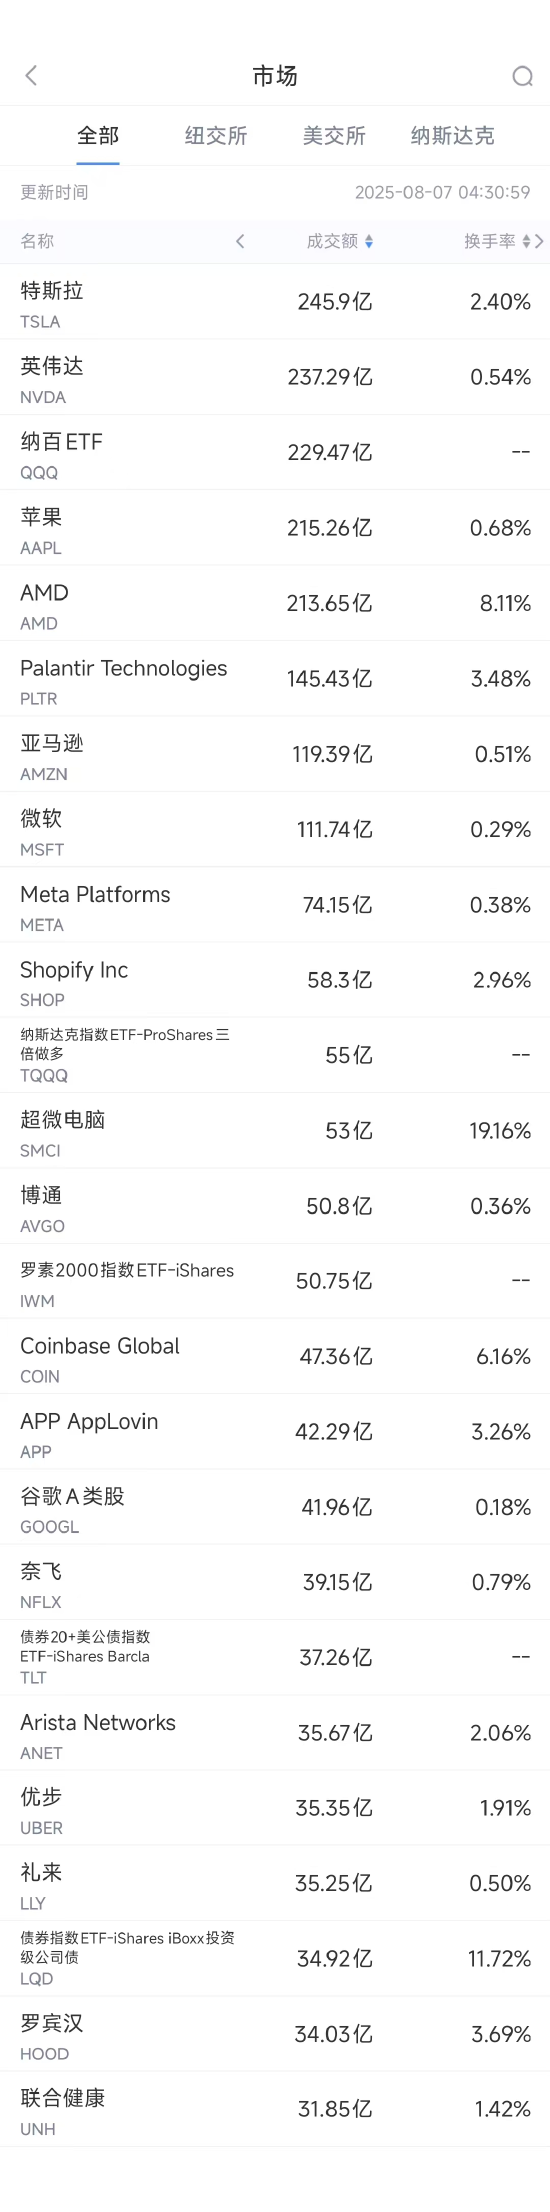Select the 纳斯达克 tab

452,136
